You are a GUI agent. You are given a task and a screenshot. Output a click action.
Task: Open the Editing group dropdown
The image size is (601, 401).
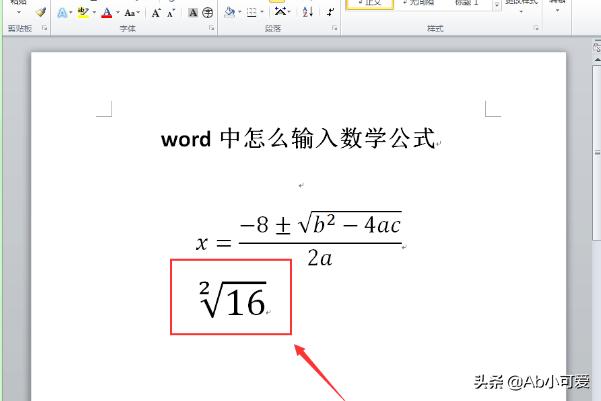(x=557, y=7)
